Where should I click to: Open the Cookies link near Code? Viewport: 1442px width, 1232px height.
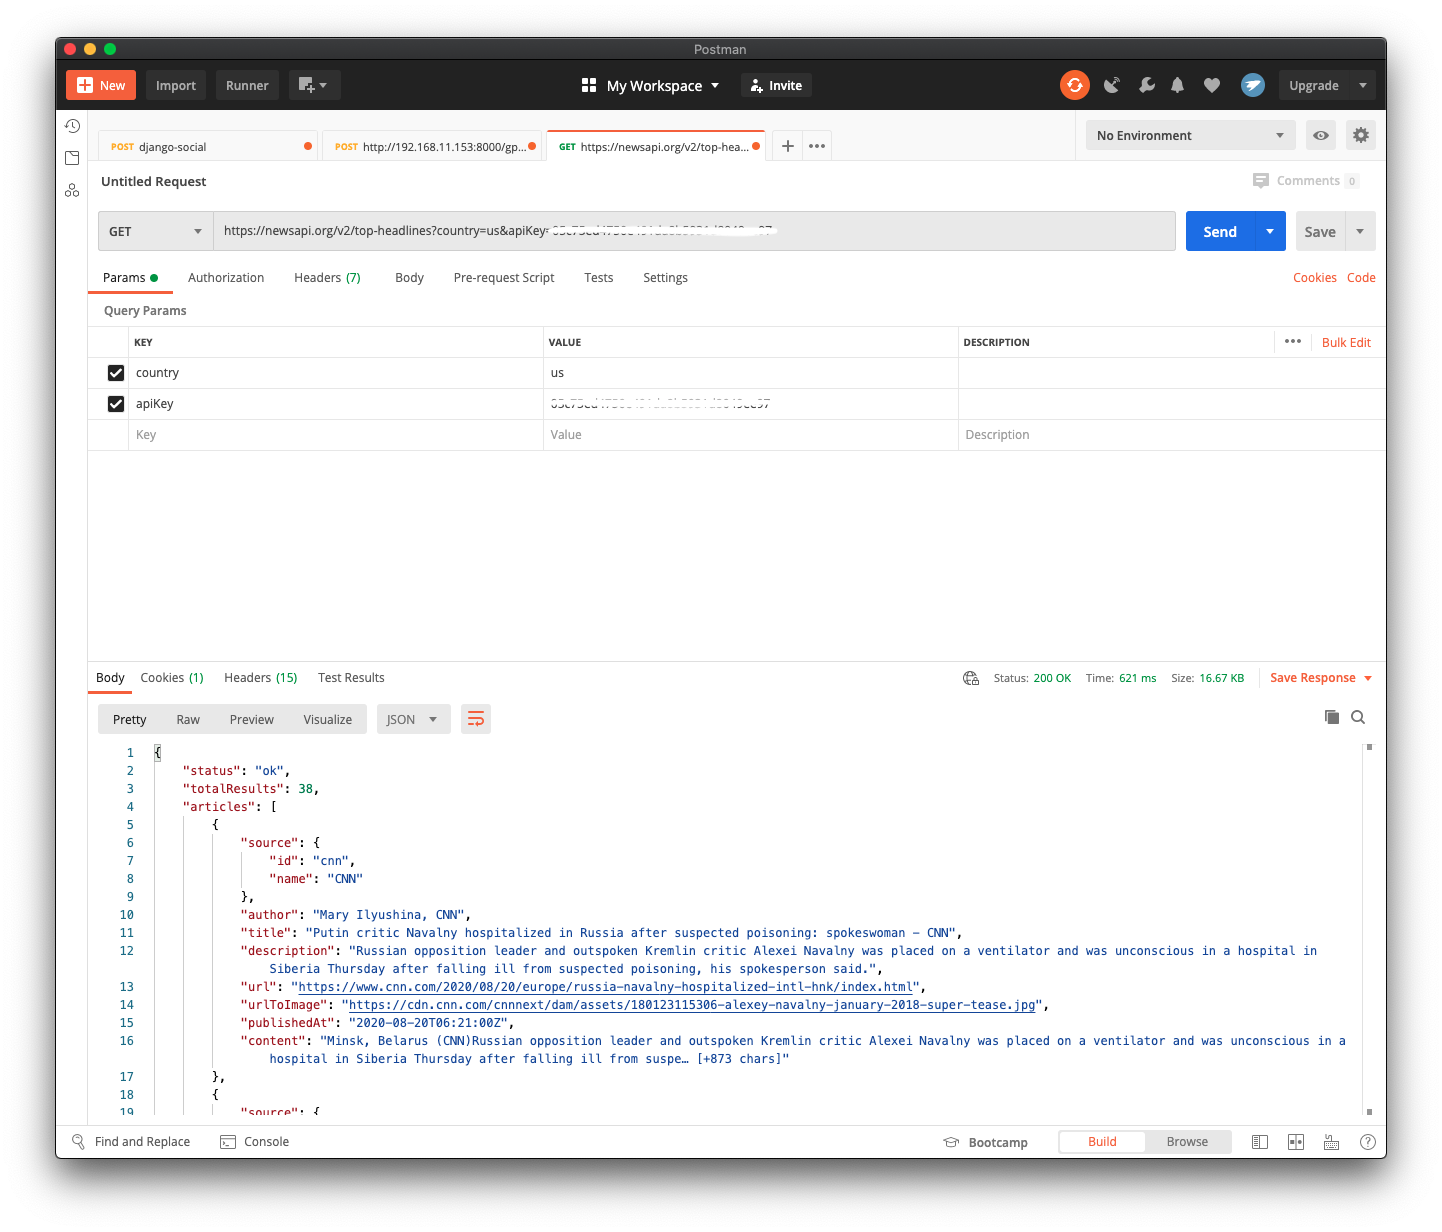(1314, 278)
